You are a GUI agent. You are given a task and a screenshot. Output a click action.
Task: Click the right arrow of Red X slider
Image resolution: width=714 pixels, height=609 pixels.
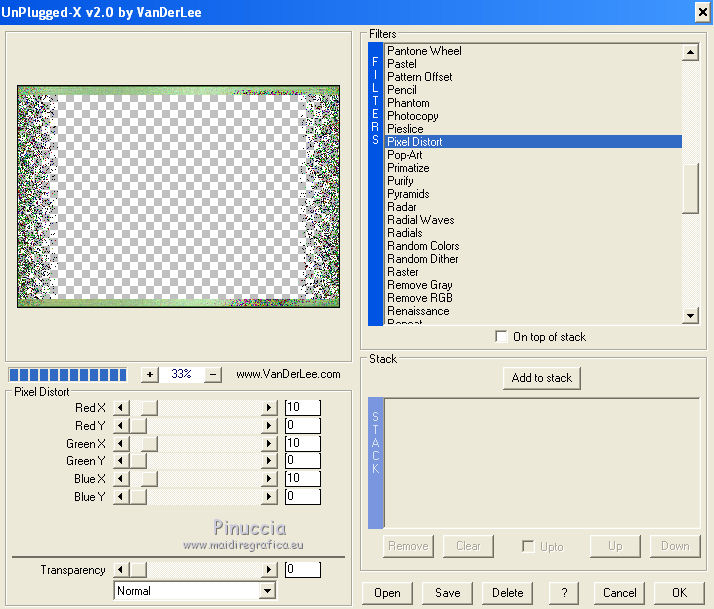(269, 408)
